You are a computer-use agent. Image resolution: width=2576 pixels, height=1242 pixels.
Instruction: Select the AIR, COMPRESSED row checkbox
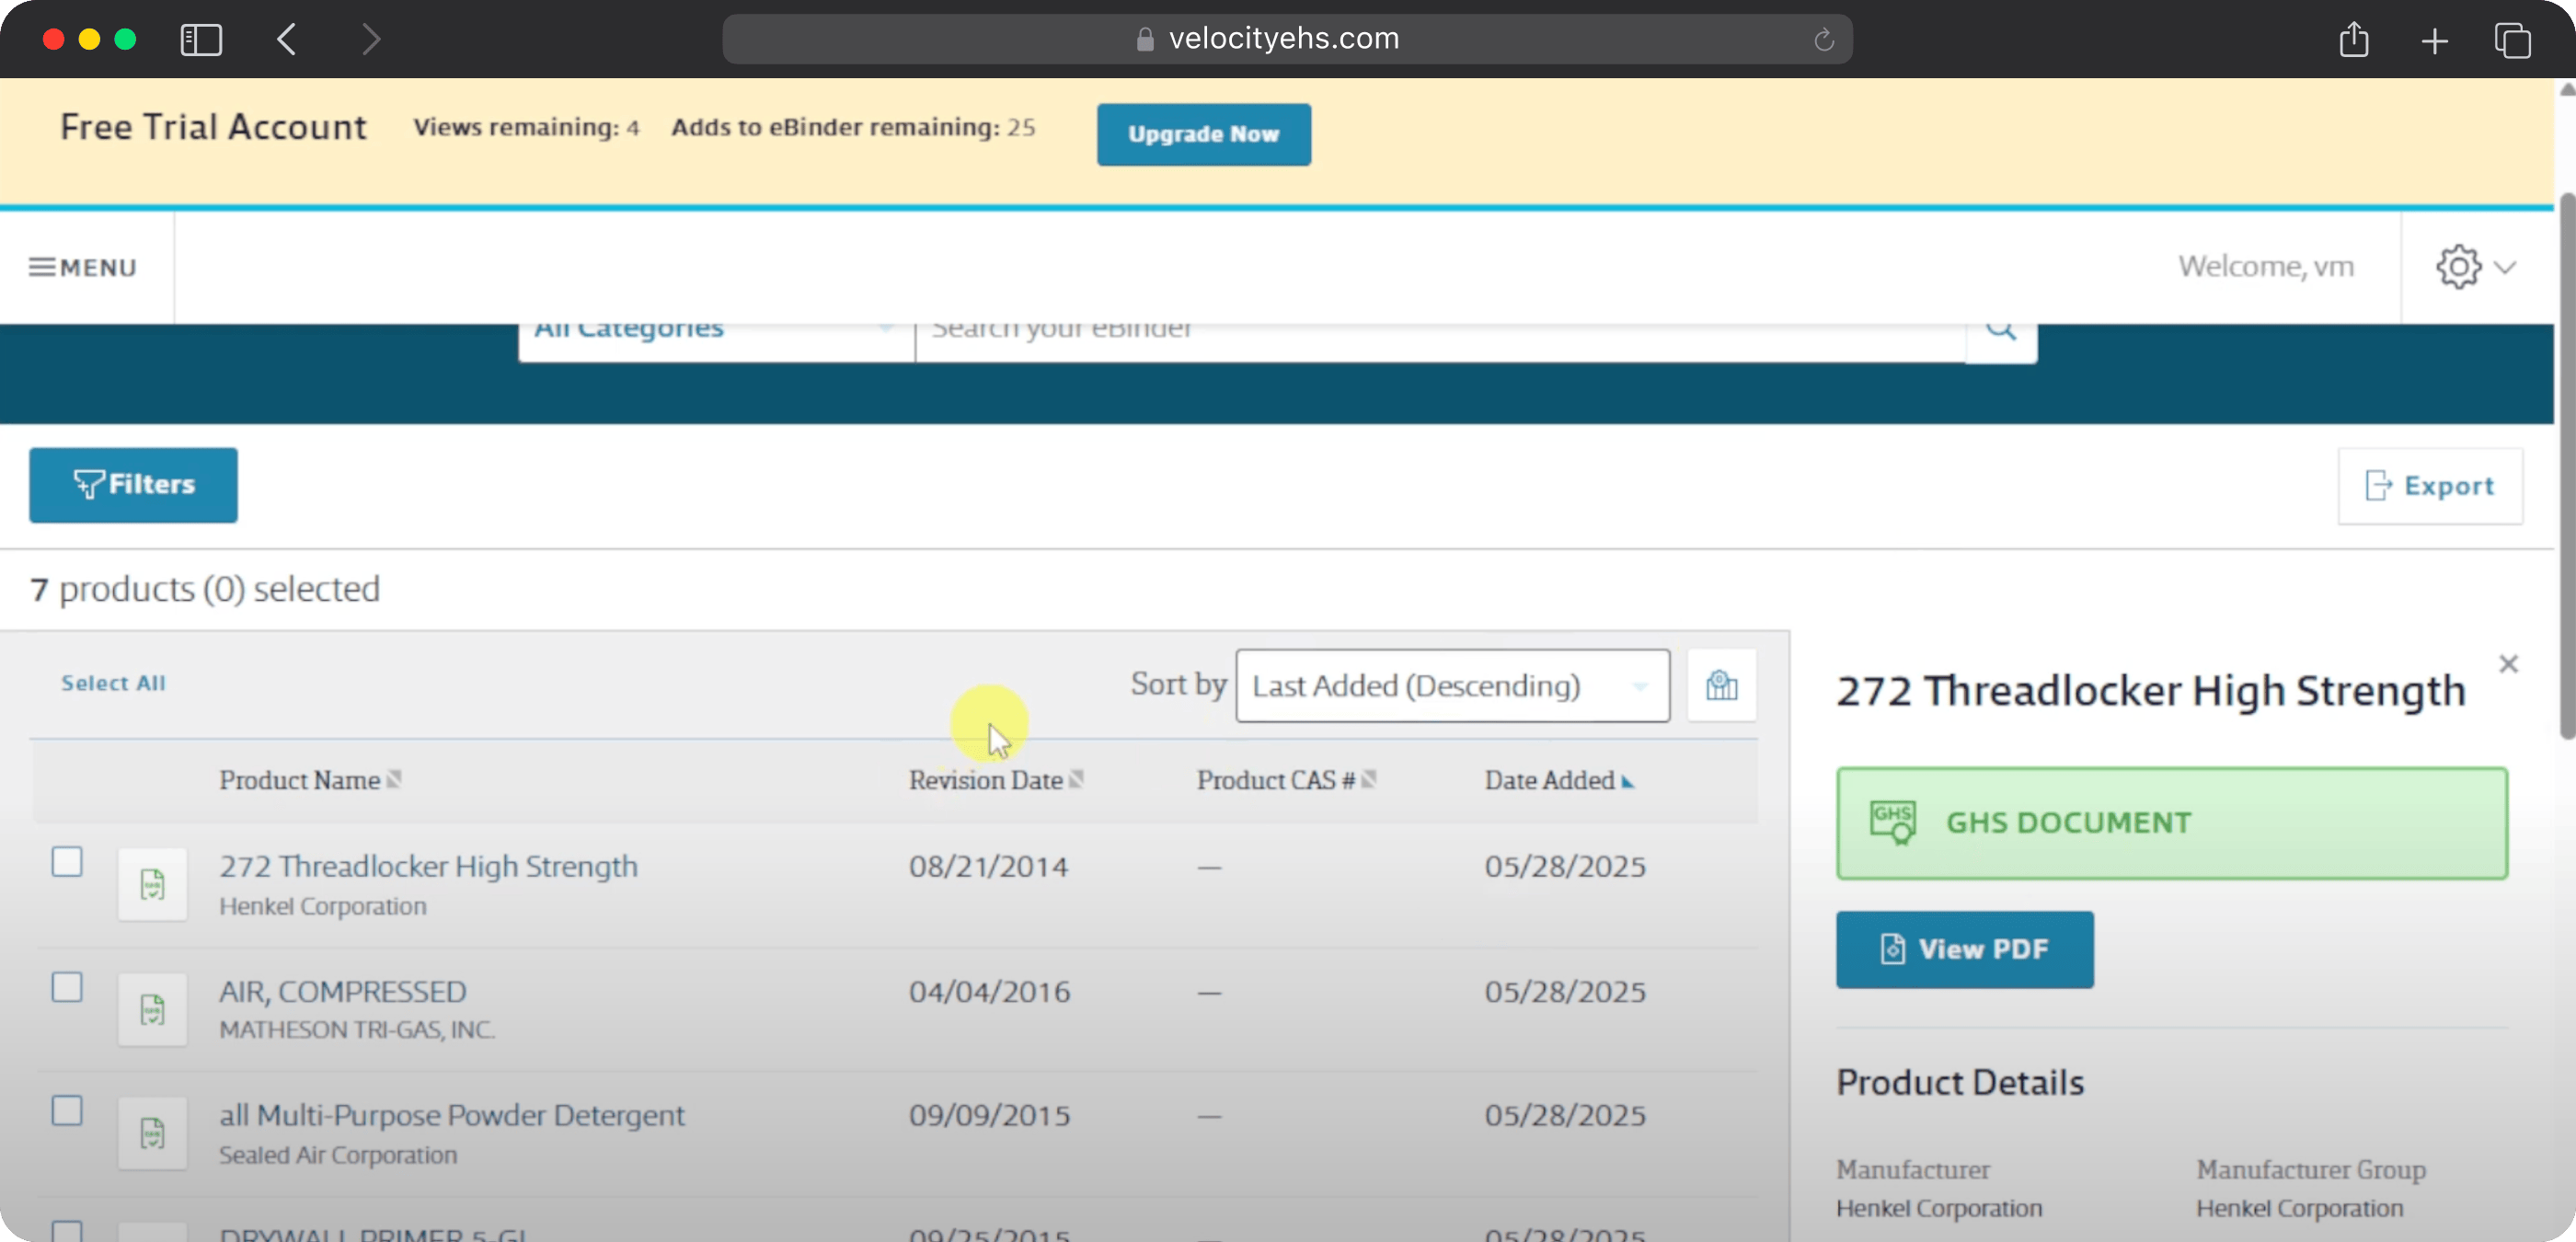point(67,987)
